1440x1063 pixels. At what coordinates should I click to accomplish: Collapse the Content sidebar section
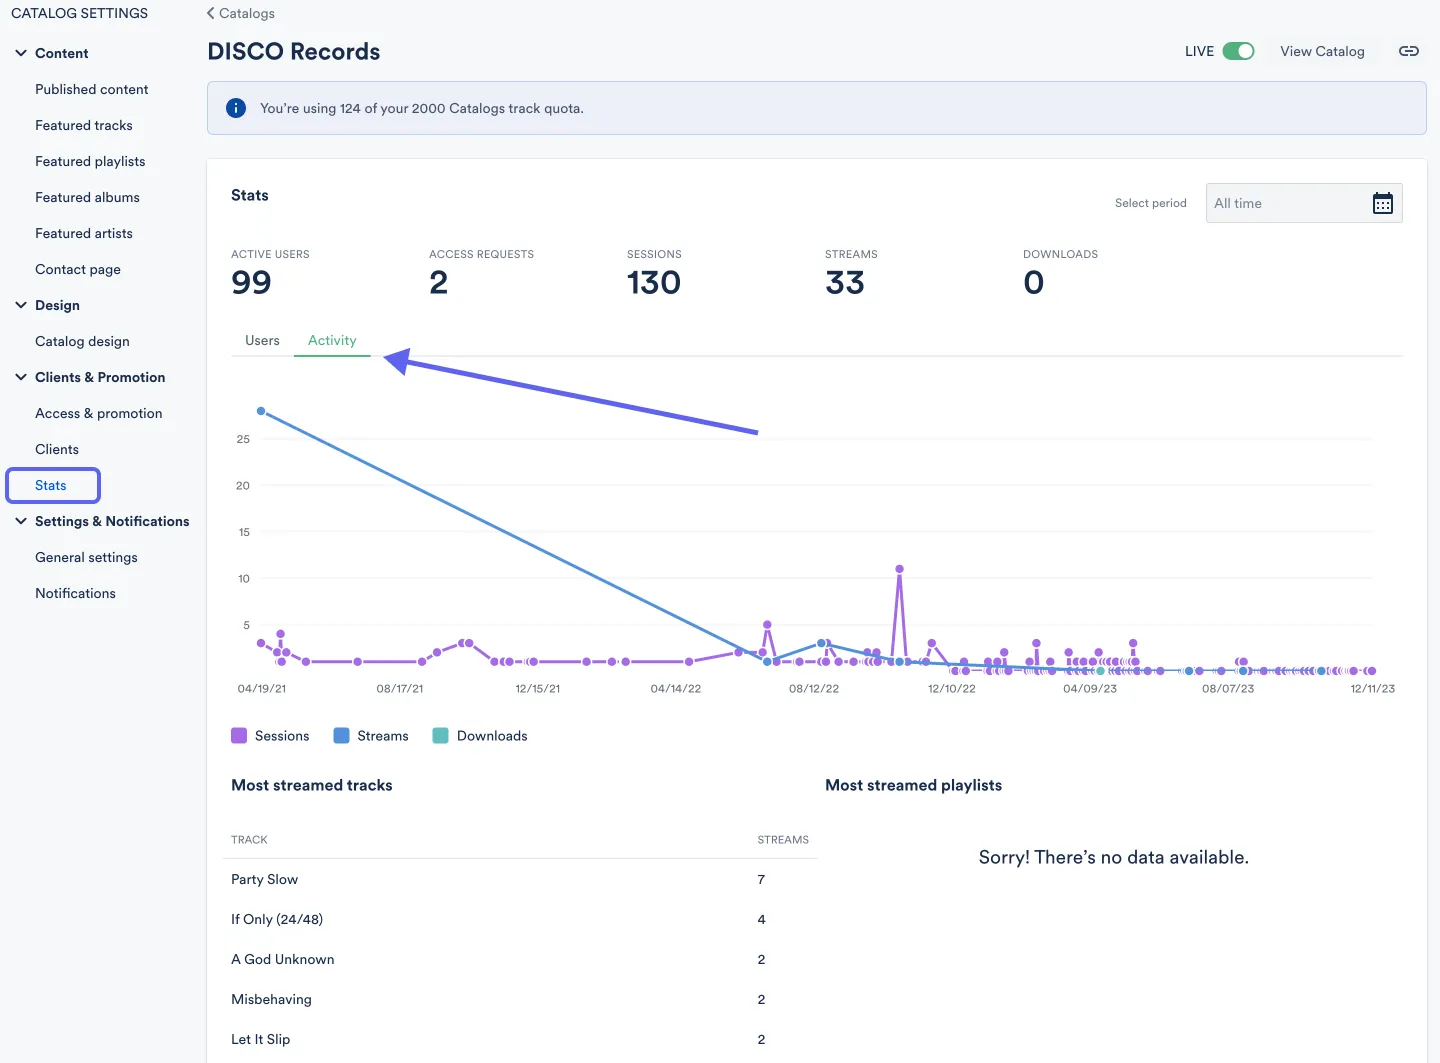[x=21, y=53]
